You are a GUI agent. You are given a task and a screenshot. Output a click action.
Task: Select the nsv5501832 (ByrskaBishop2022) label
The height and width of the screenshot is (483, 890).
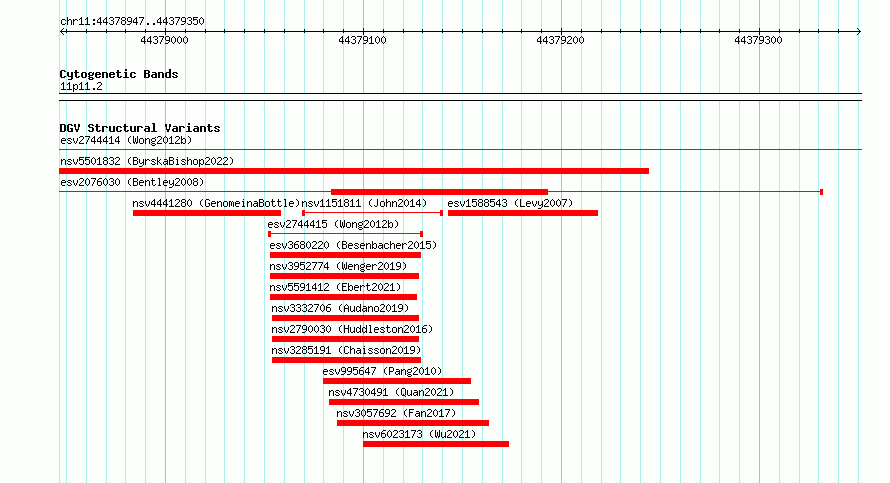point(147,161)
